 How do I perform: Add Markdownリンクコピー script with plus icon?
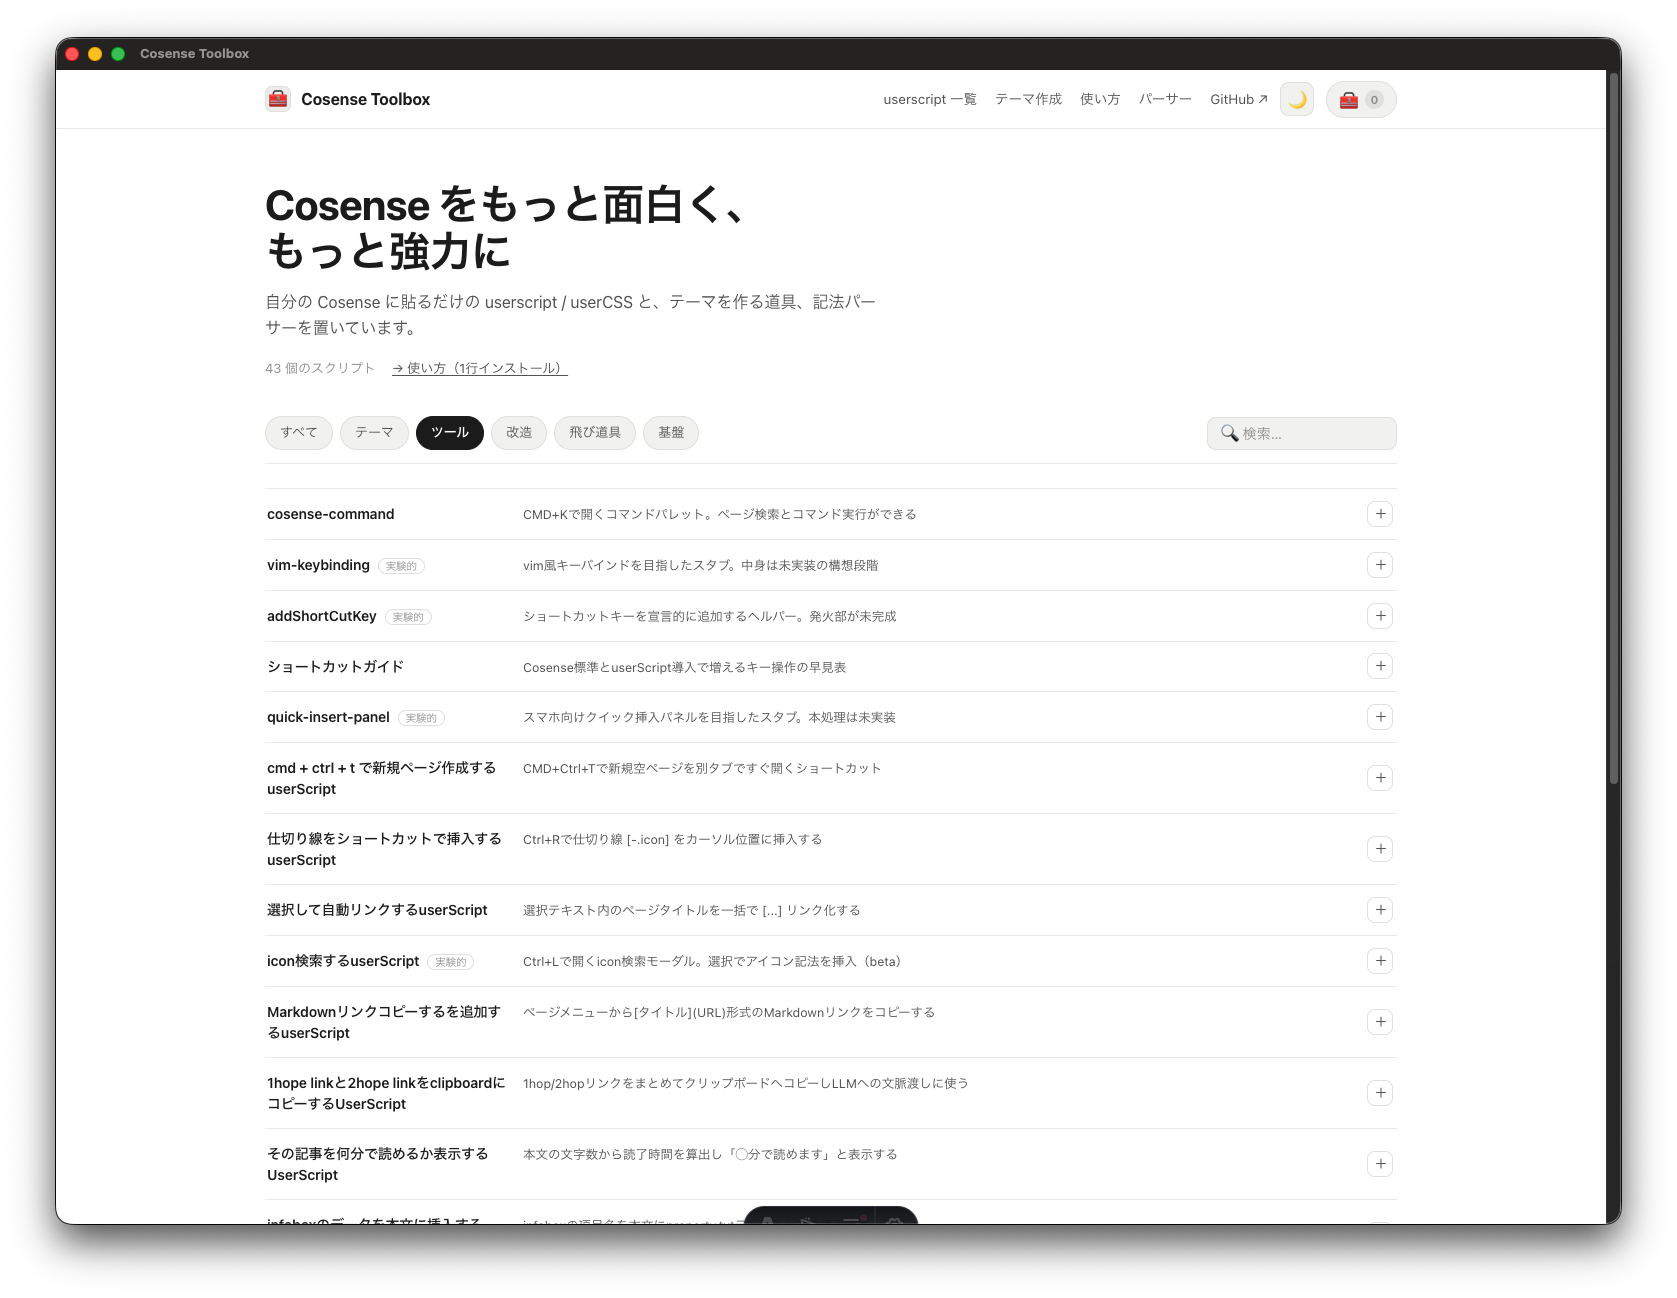(1380, 1022)
